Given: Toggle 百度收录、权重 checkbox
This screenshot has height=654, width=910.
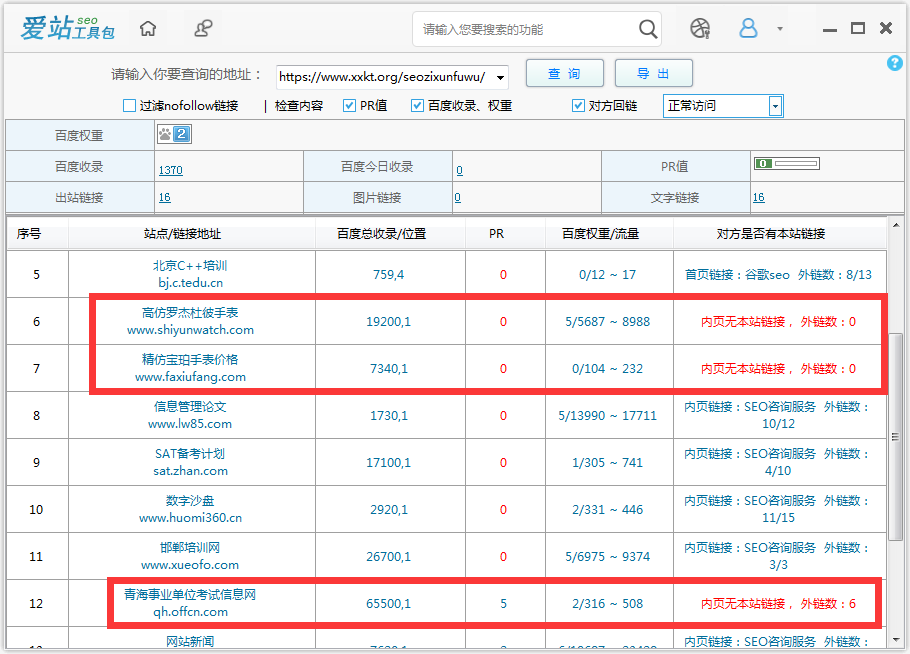Looking at the screenshot, I should (x=417, y=106).
